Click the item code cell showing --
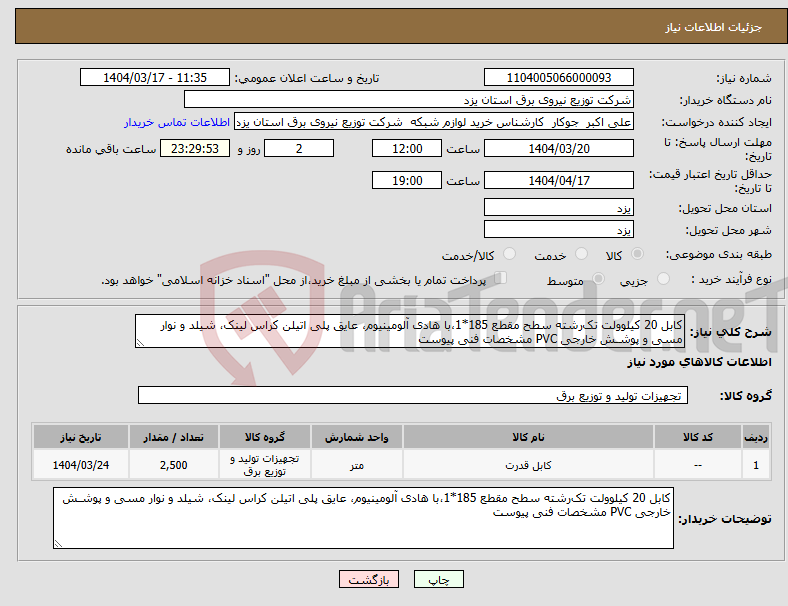Image resolution: width=788 pixels, height=606 pixels. point(698,465)
